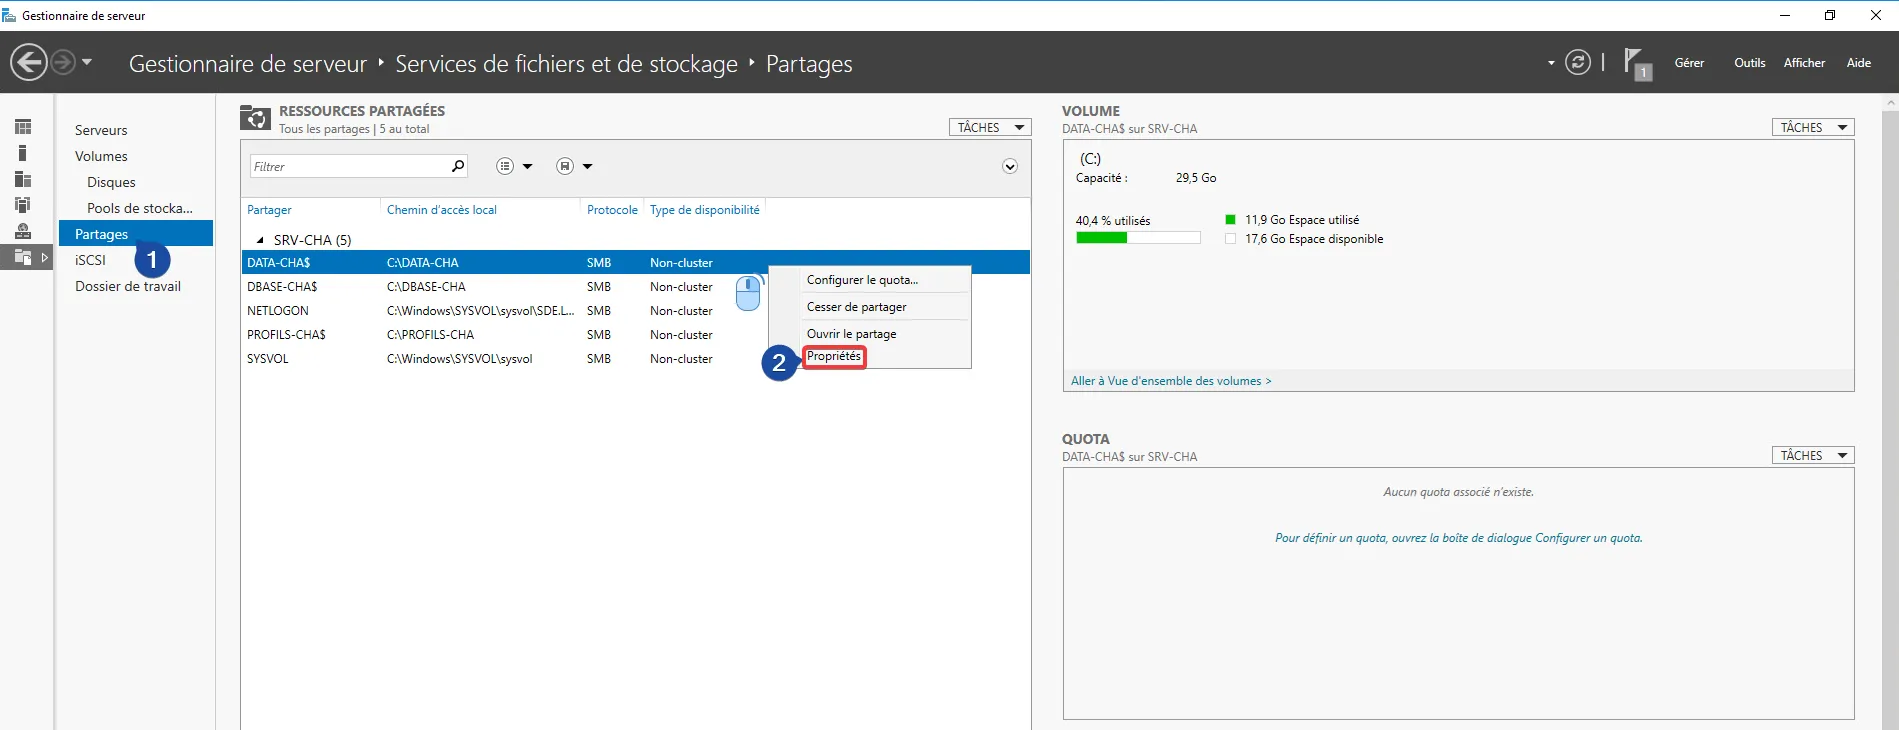The height and width of the screenshot is (730, 1899).
Task: Collapse filter bar with round chevron button
Action: tap(1010, 166)
